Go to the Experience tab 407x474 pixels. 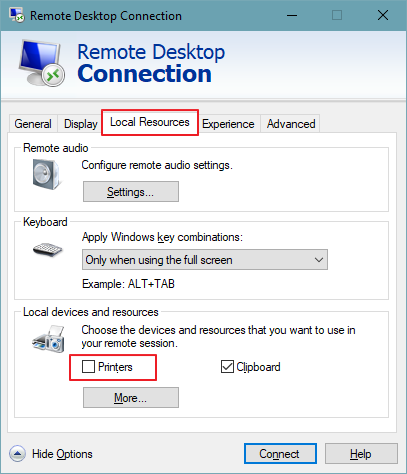(x=228, y=124)
